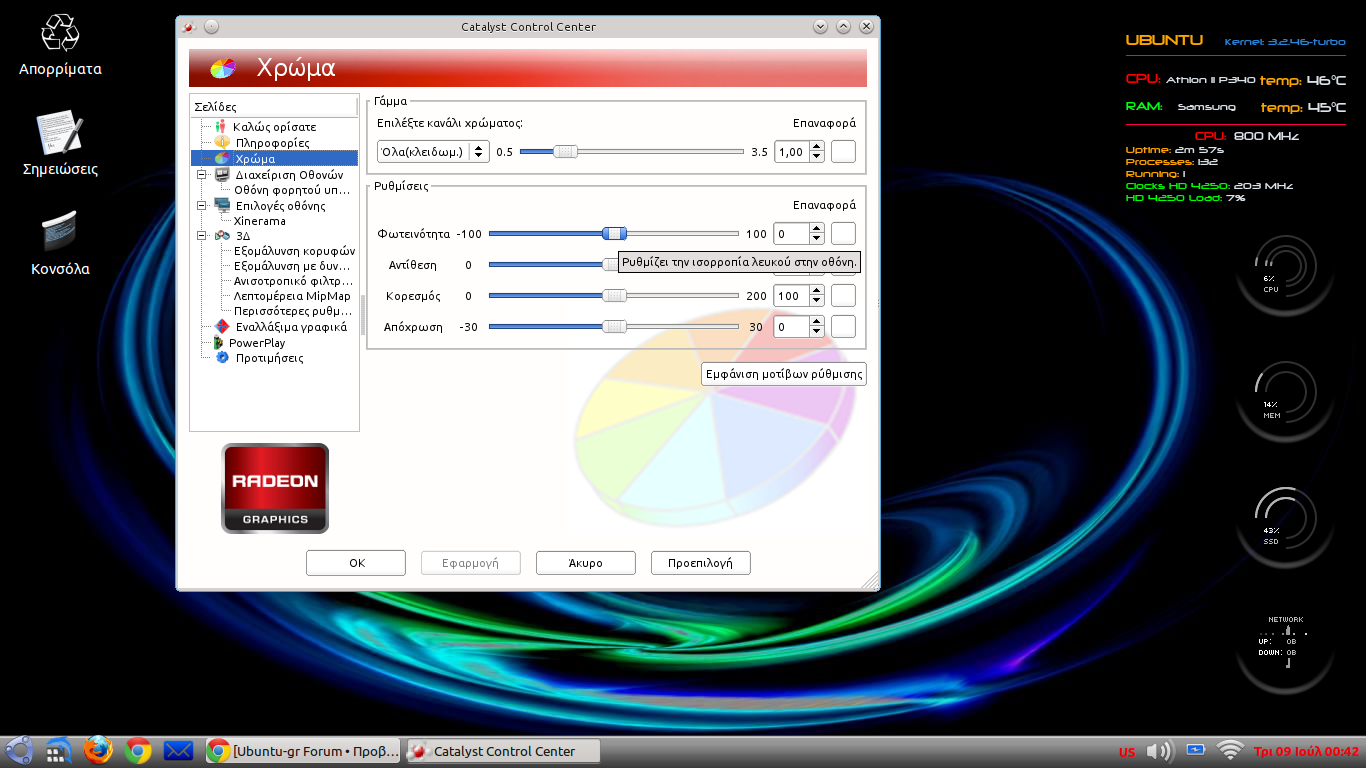Collapse the 3Δ tree section
The image size is (1366, 768).
(x=202, y=236)
